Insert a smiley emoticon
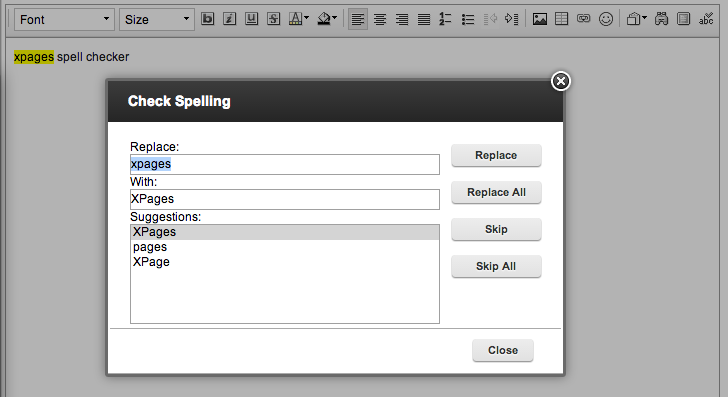728x397 pixels. tap(606, 19)
